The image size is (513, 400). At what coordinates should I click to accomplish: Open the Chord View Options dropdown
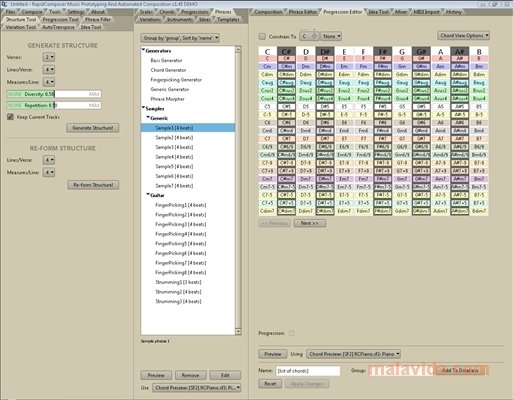coord(463,35)
